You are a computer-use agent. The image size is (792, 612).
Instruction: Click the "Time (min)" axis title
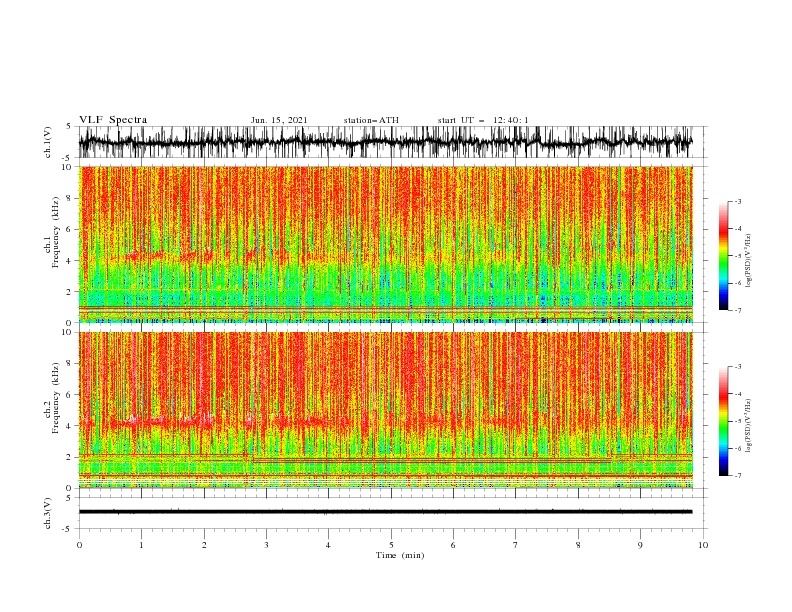coord(400,555)
